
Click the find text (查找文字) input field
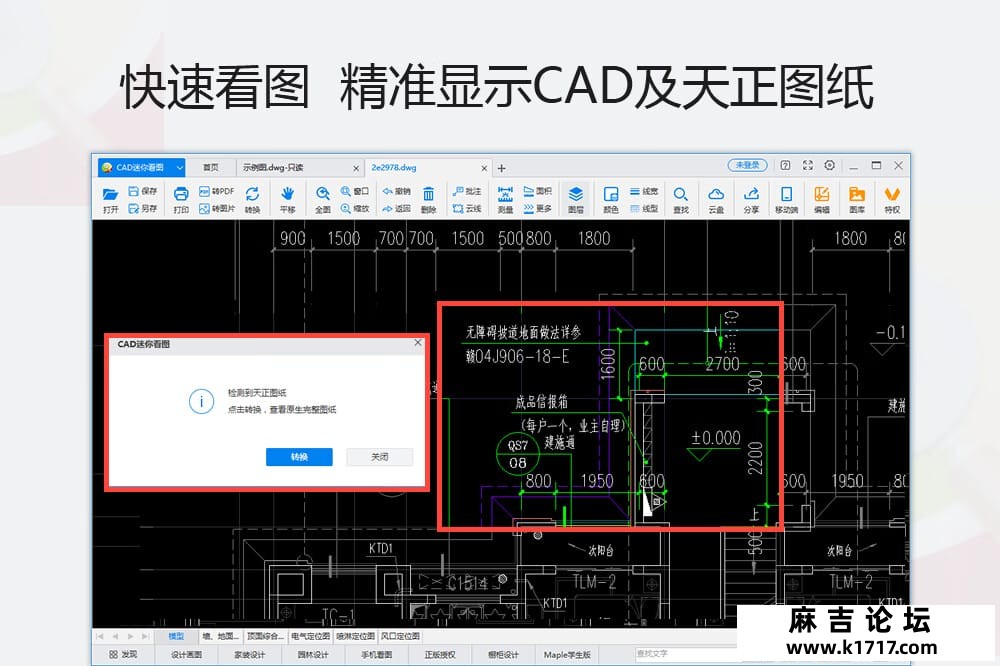coord(686,654)
